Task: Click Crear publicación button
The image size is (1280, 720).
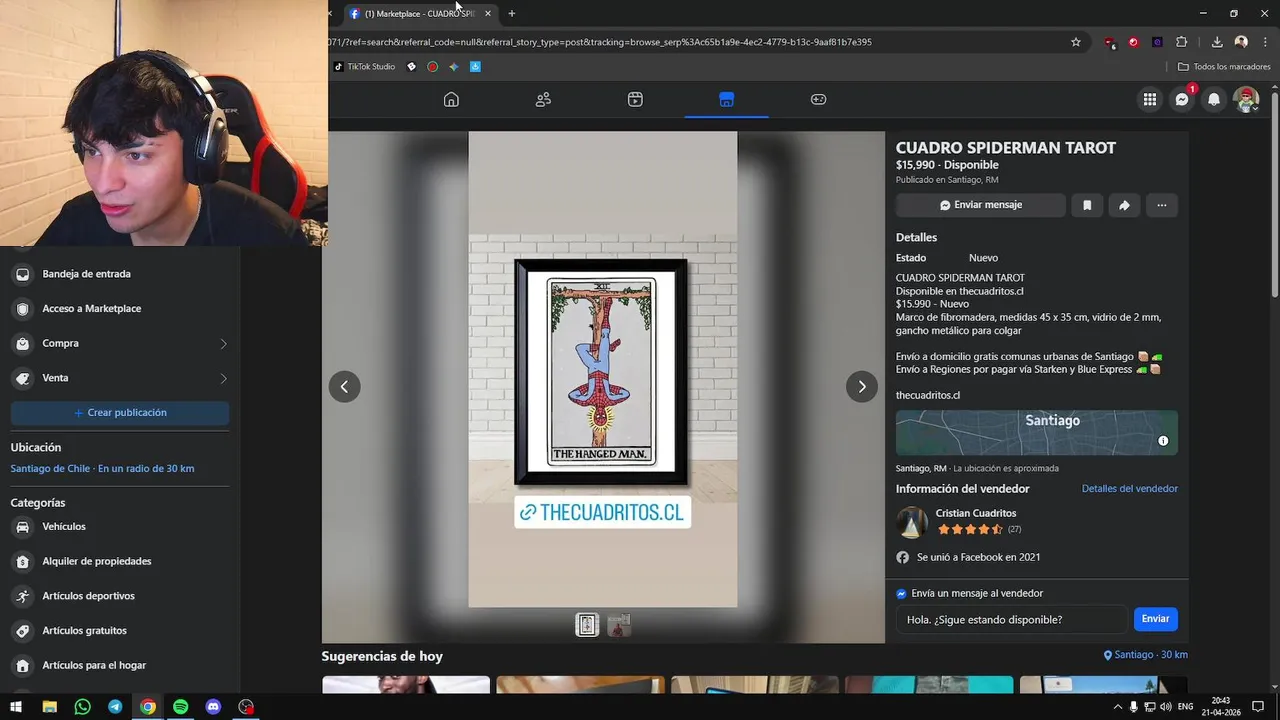Action: click(120, 412)
